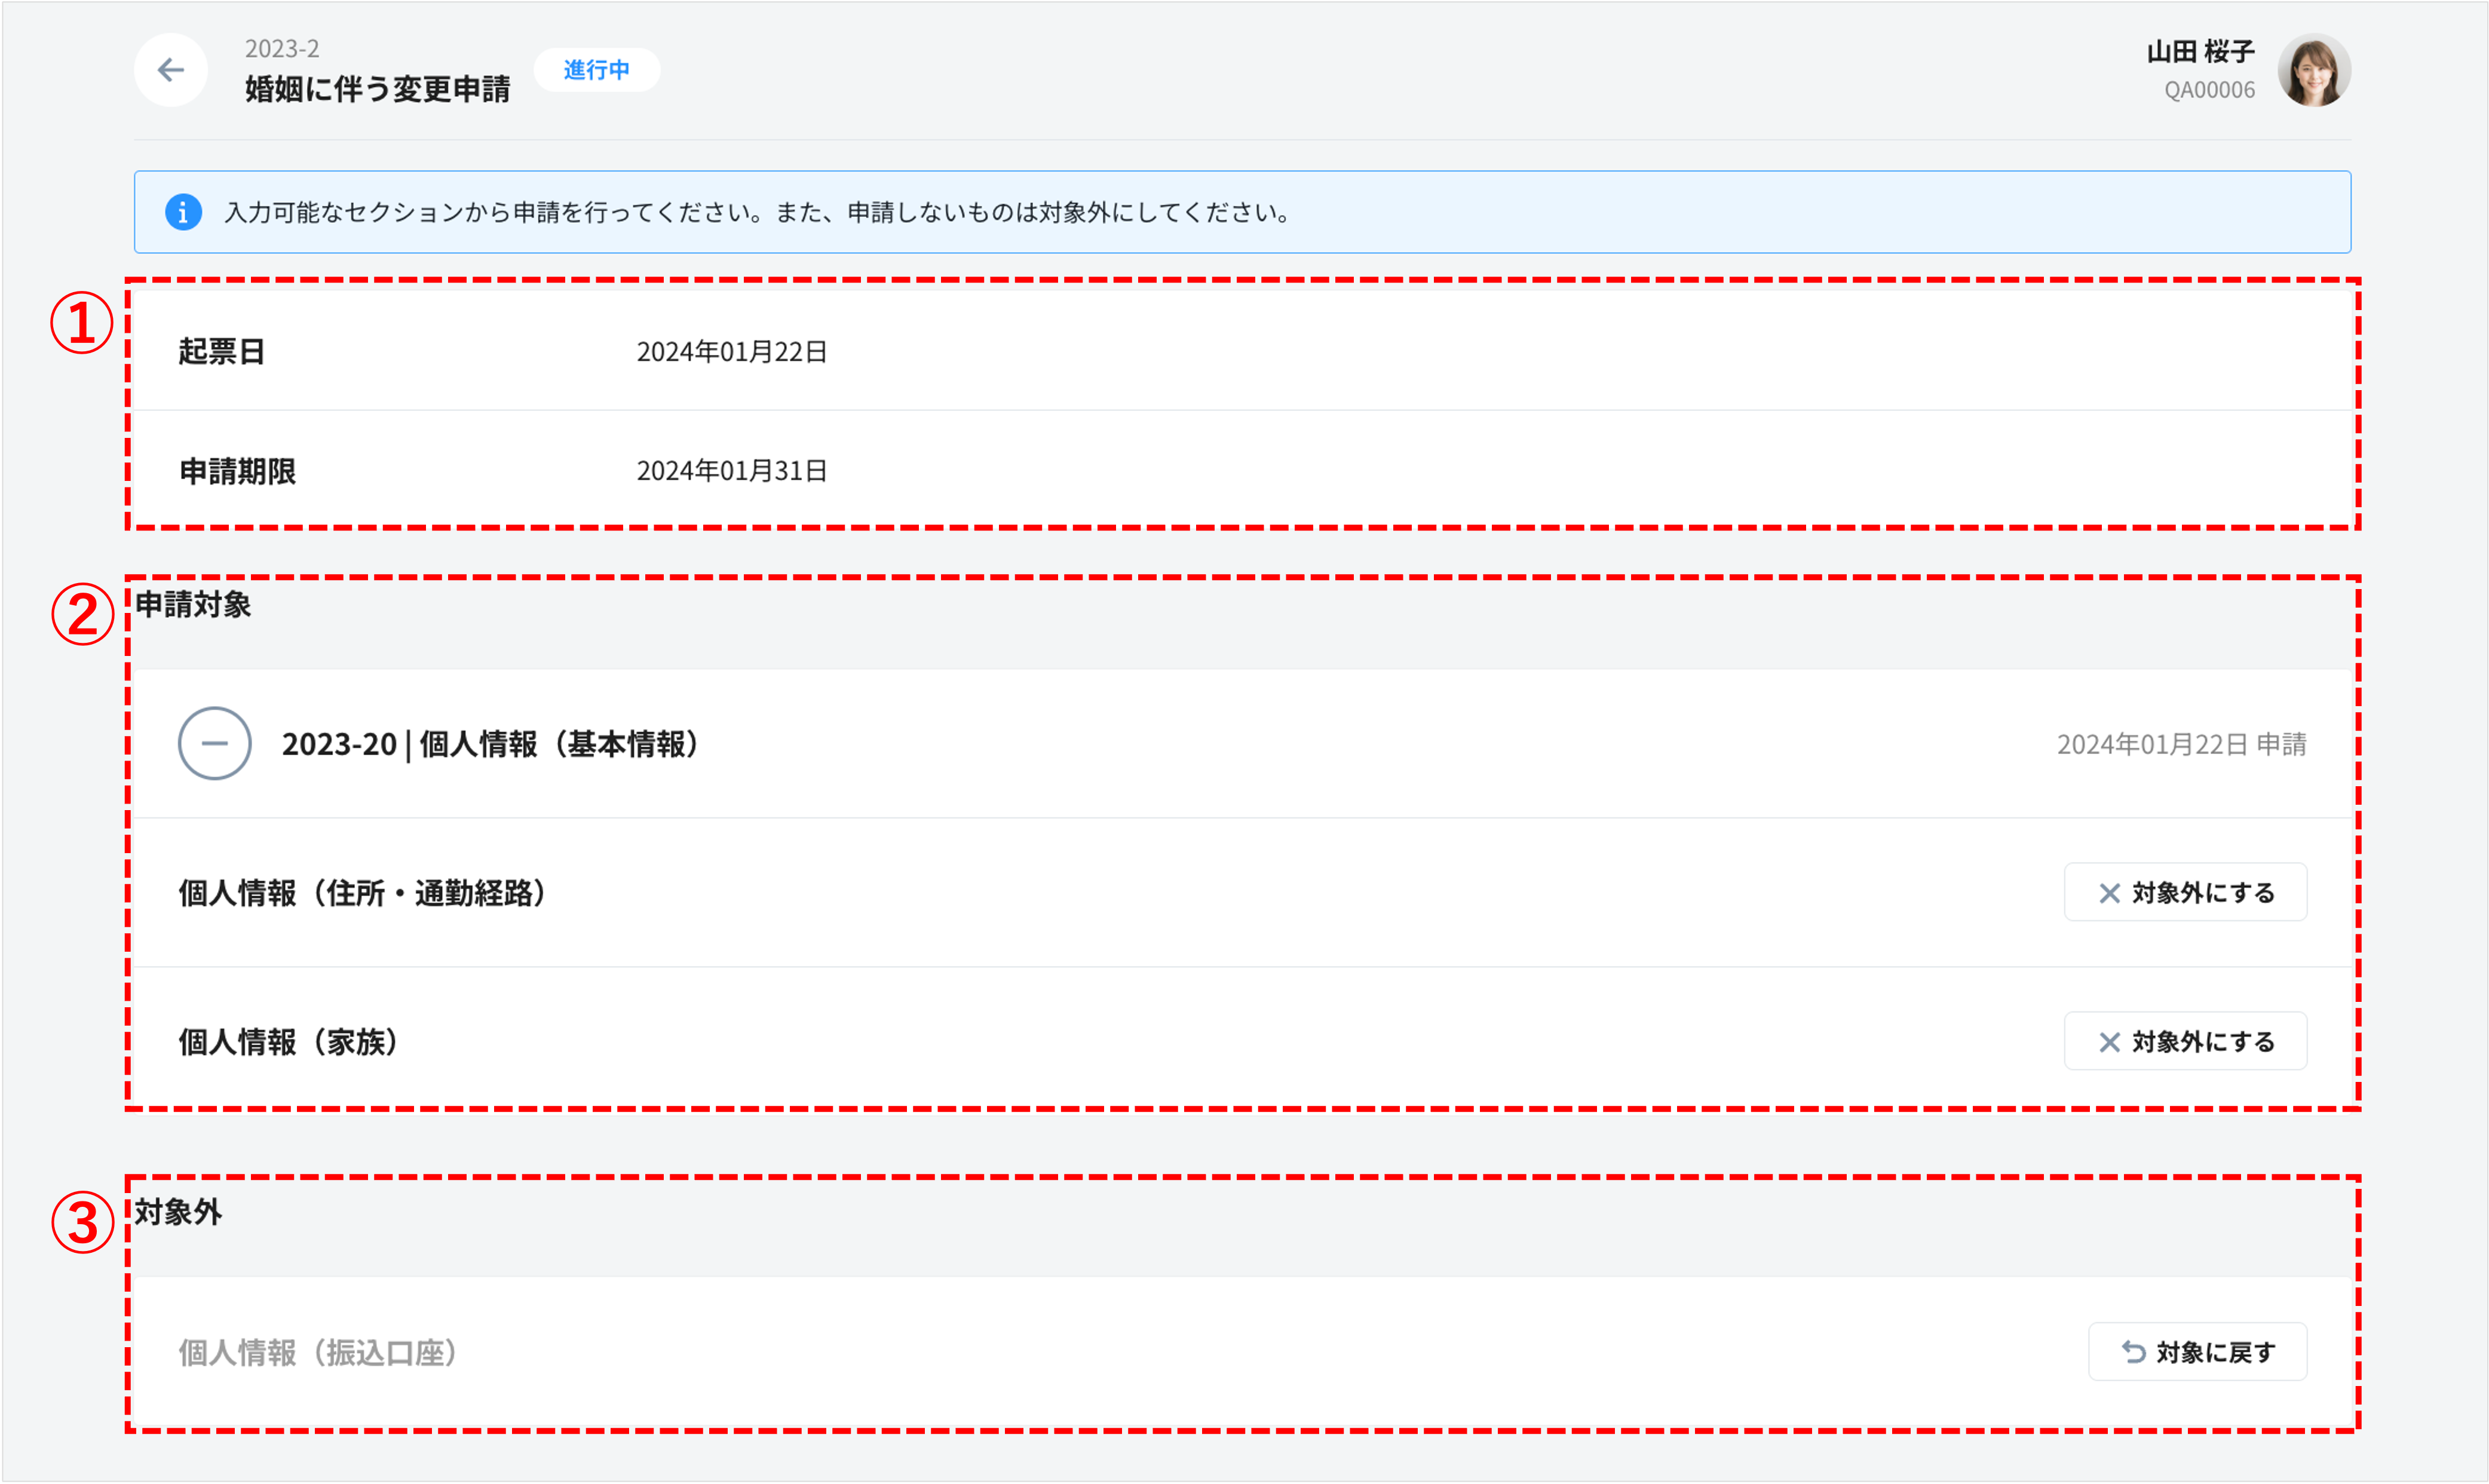Click the back arrow to return

coord(170,69)
